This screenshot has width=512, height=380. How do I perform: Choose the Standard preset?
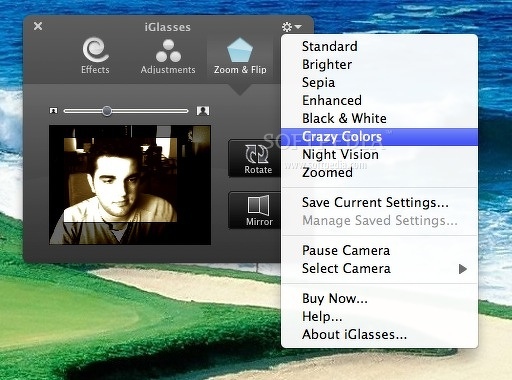click(379, 46)
